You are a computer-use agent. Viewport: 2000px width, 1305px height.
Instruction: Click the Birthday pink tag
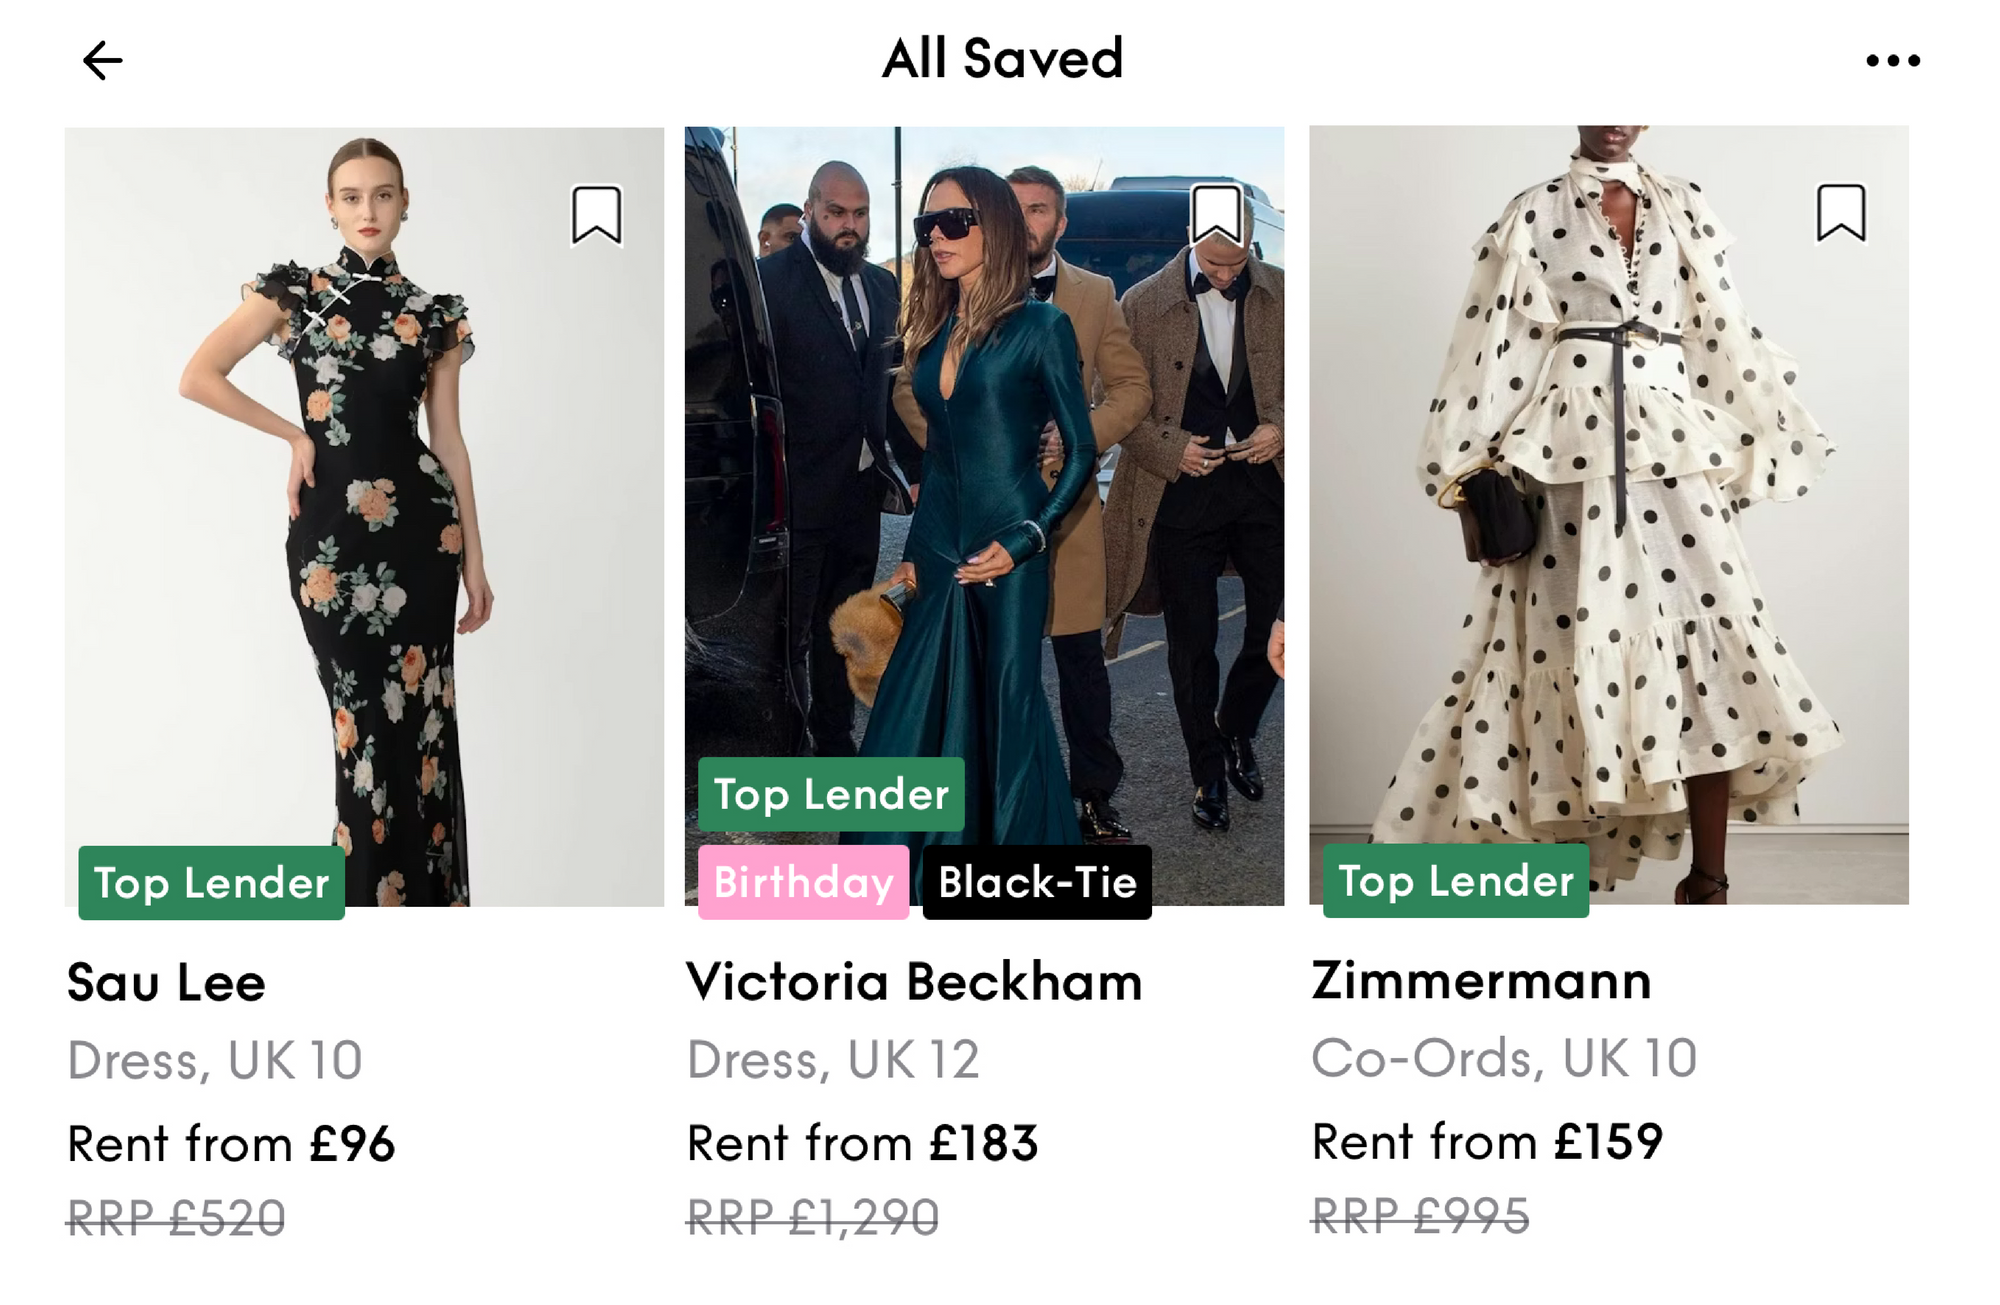[x=803, y=882]
